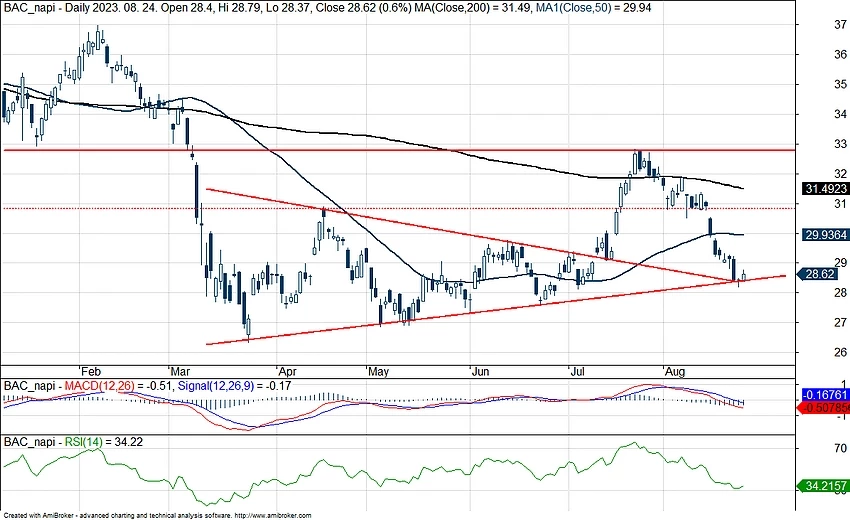Click the 35 price axis label
This screenshot has height=520, width=850.
click(x=841, y=84)
